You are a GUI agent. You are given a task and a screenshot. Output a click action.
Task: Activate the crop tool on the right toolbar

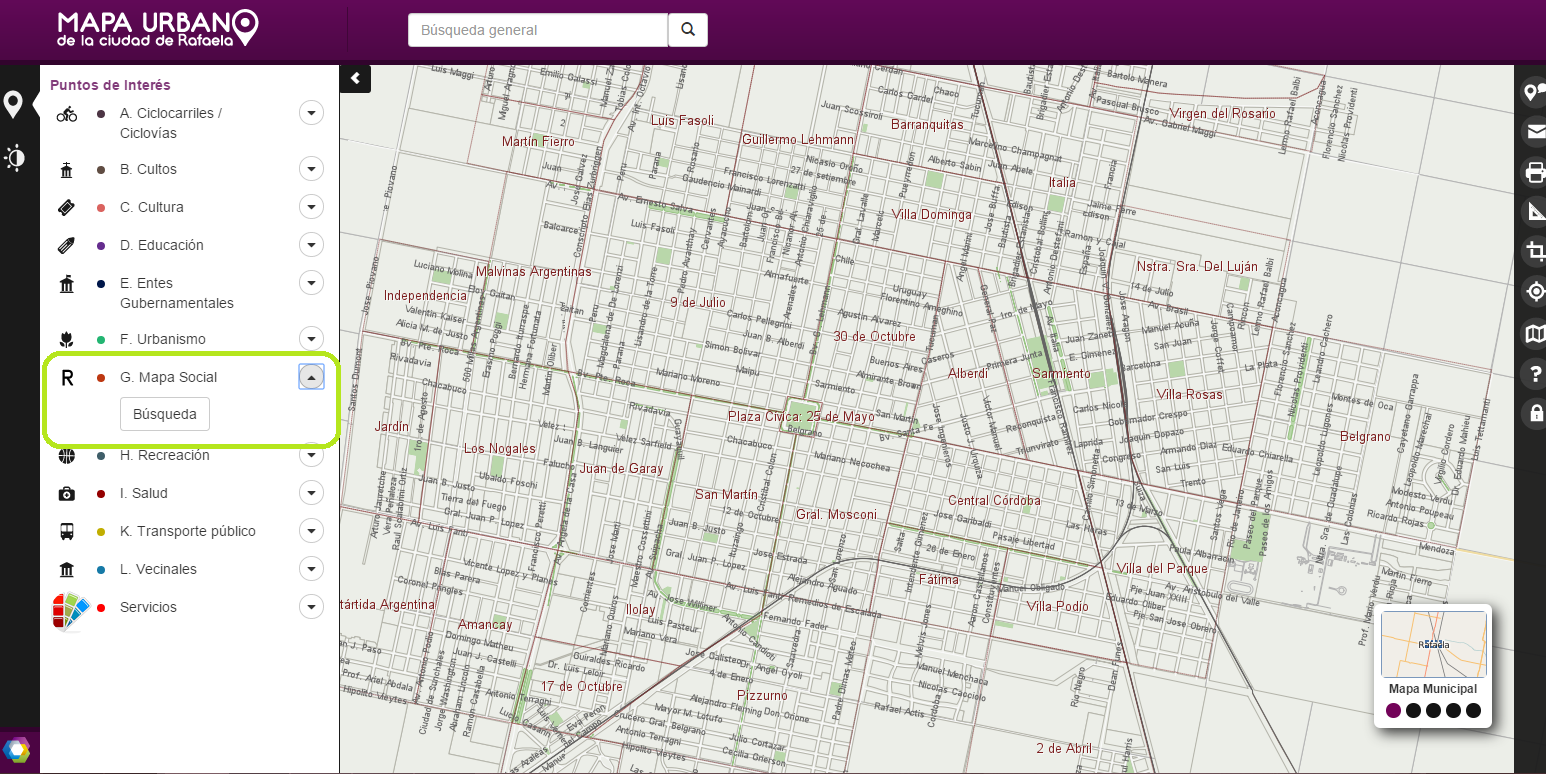[1535, 251]
